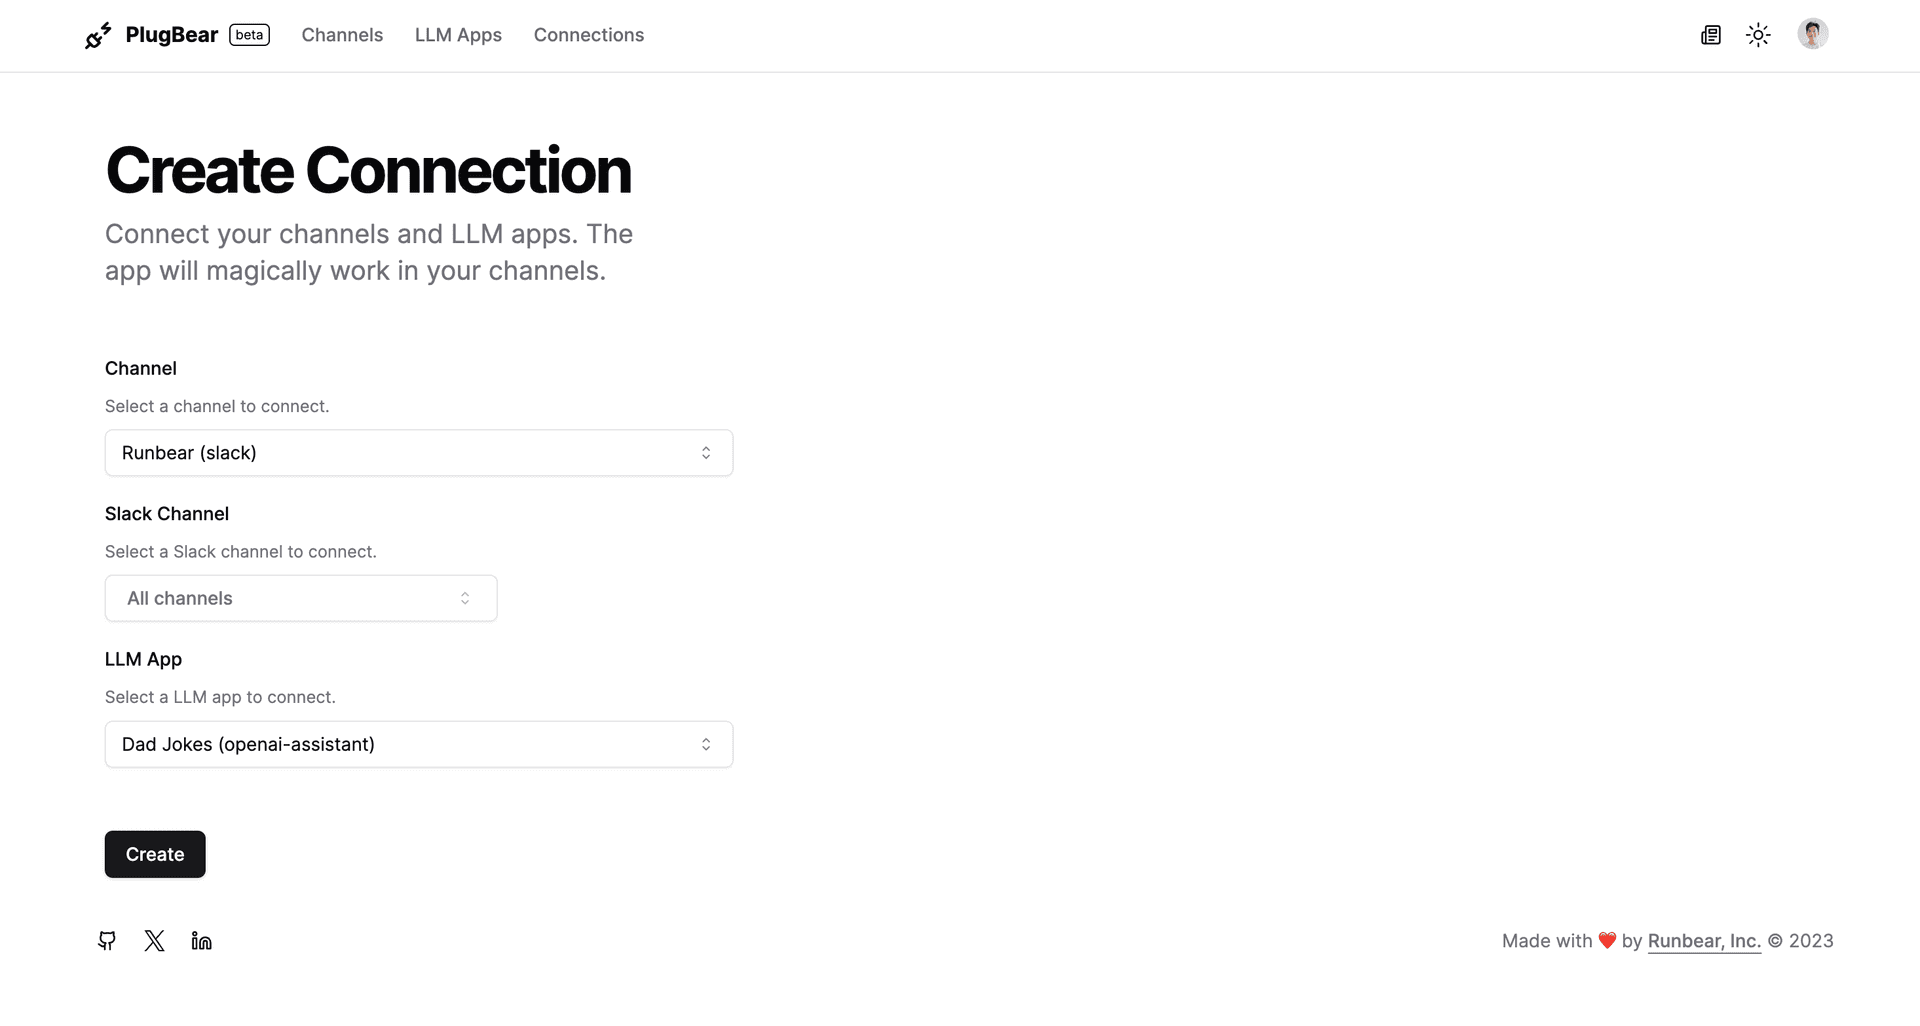
Task: Toggle the light/dark theme sun icon
Action: tap(1758, 36)
